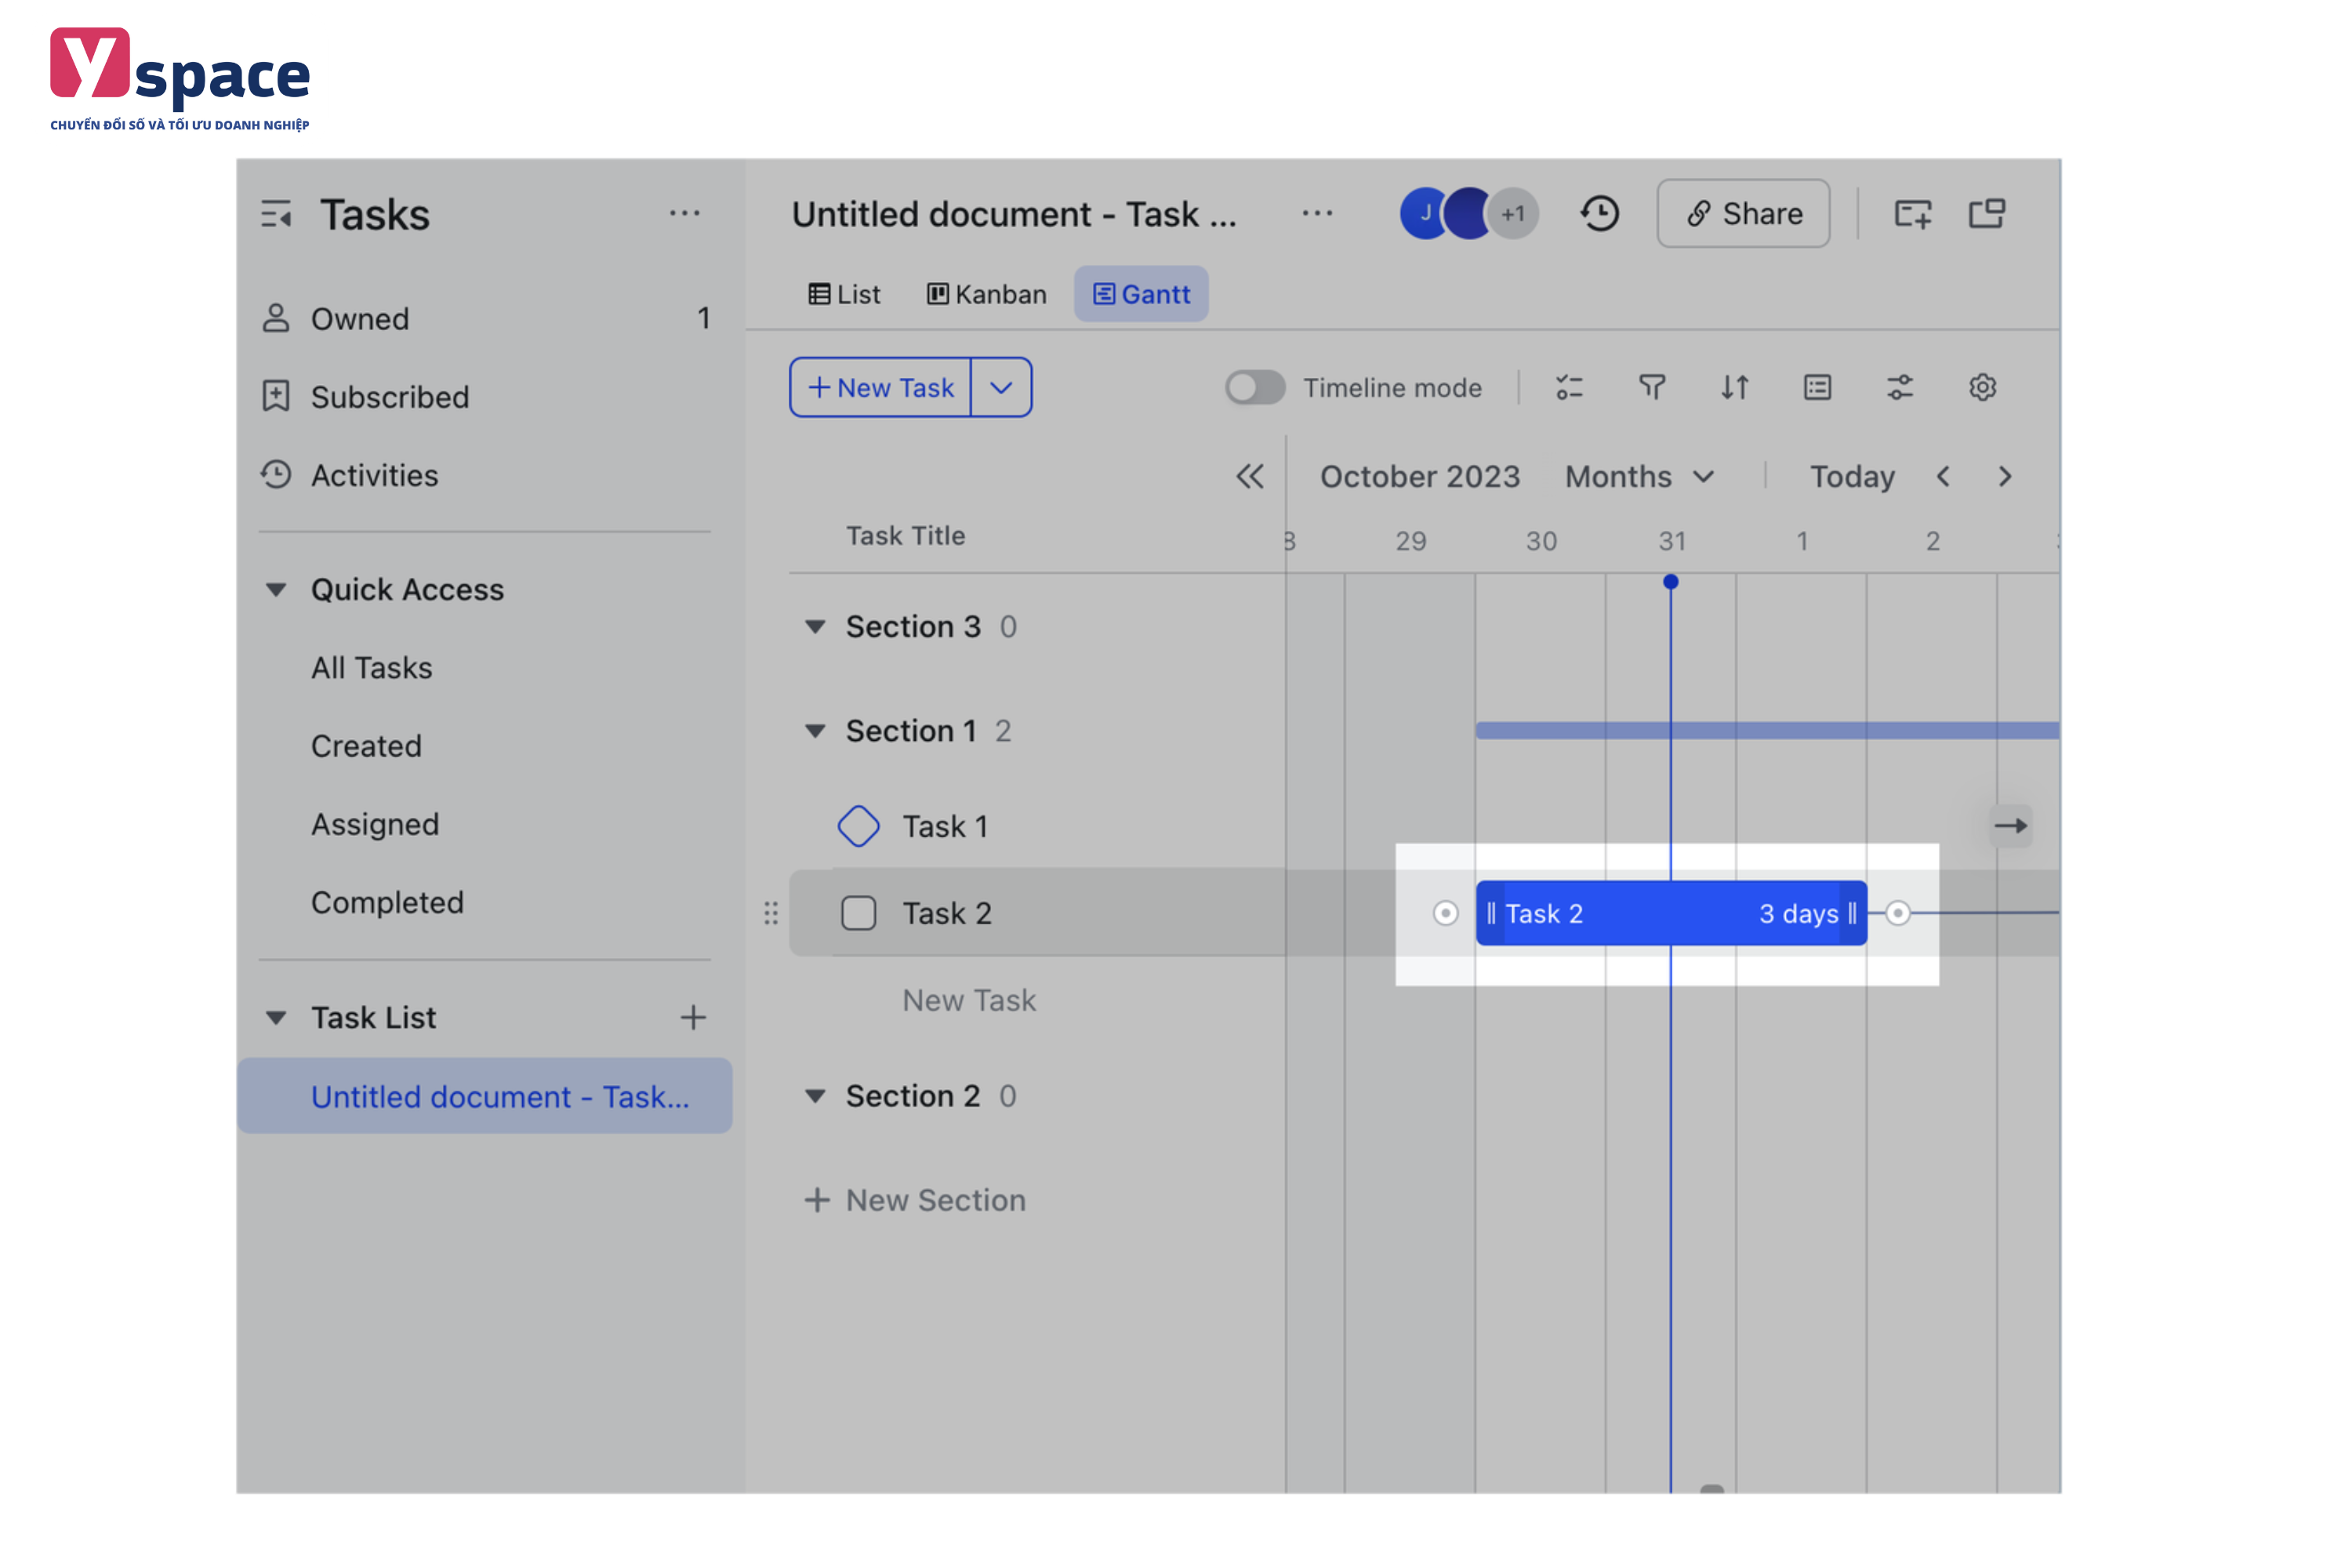Viewport: 2352px width, 1568px height.
Task: Click the J collaborator avatar
Action: coord(1424,213)
